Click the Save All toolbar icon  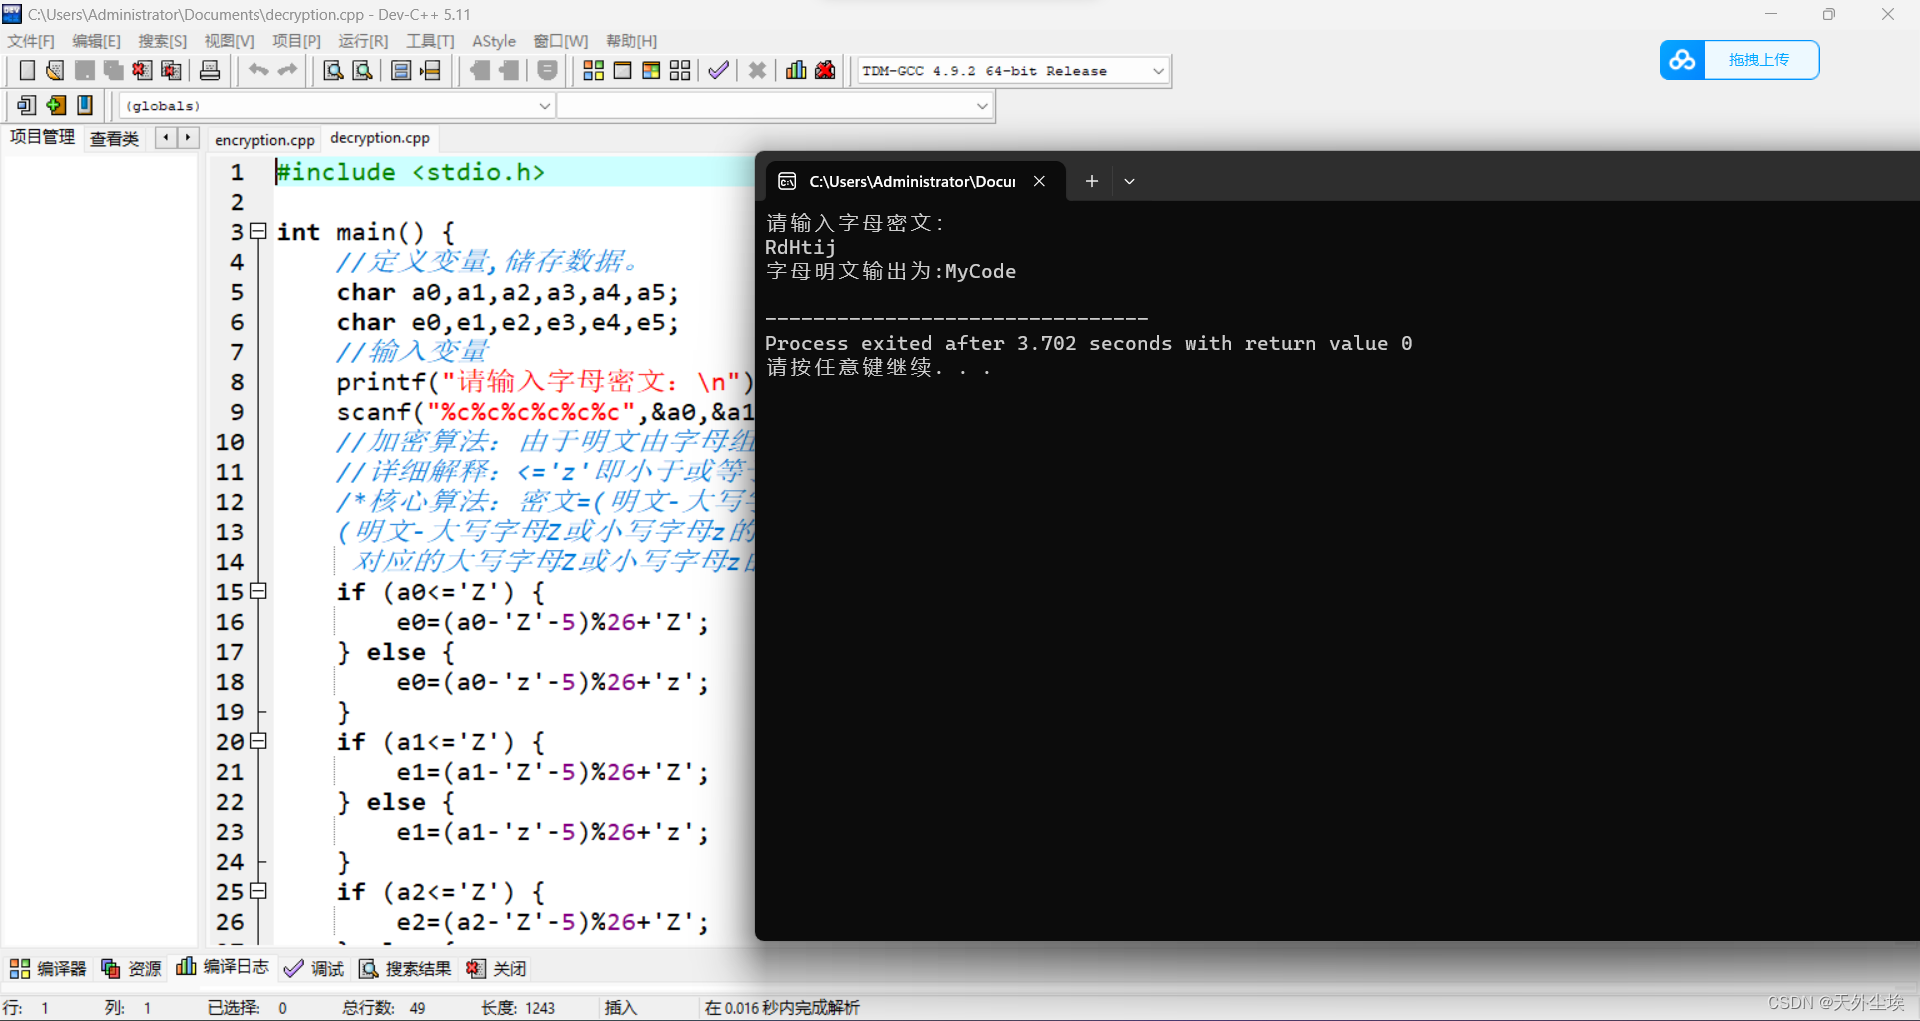[113, 70]
